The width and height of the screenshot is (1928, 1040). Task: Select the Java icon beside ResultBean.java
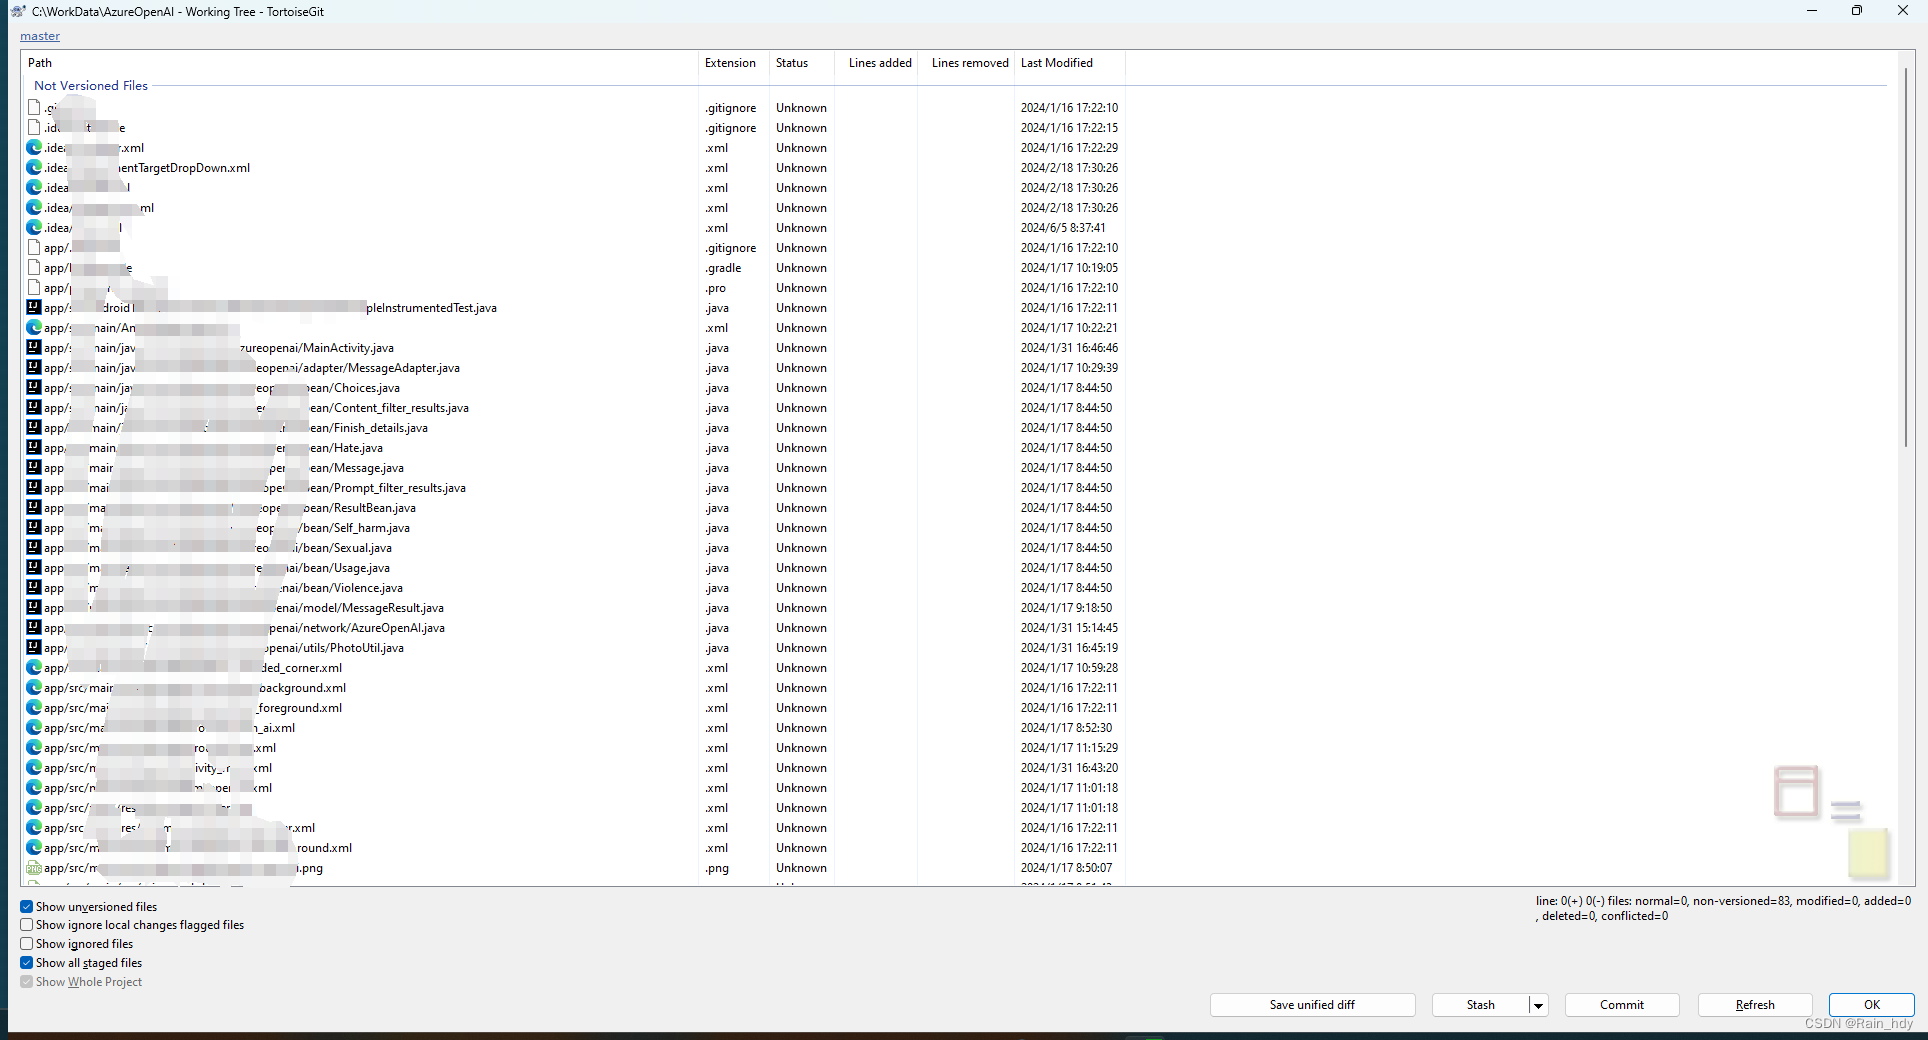[34, 508]
